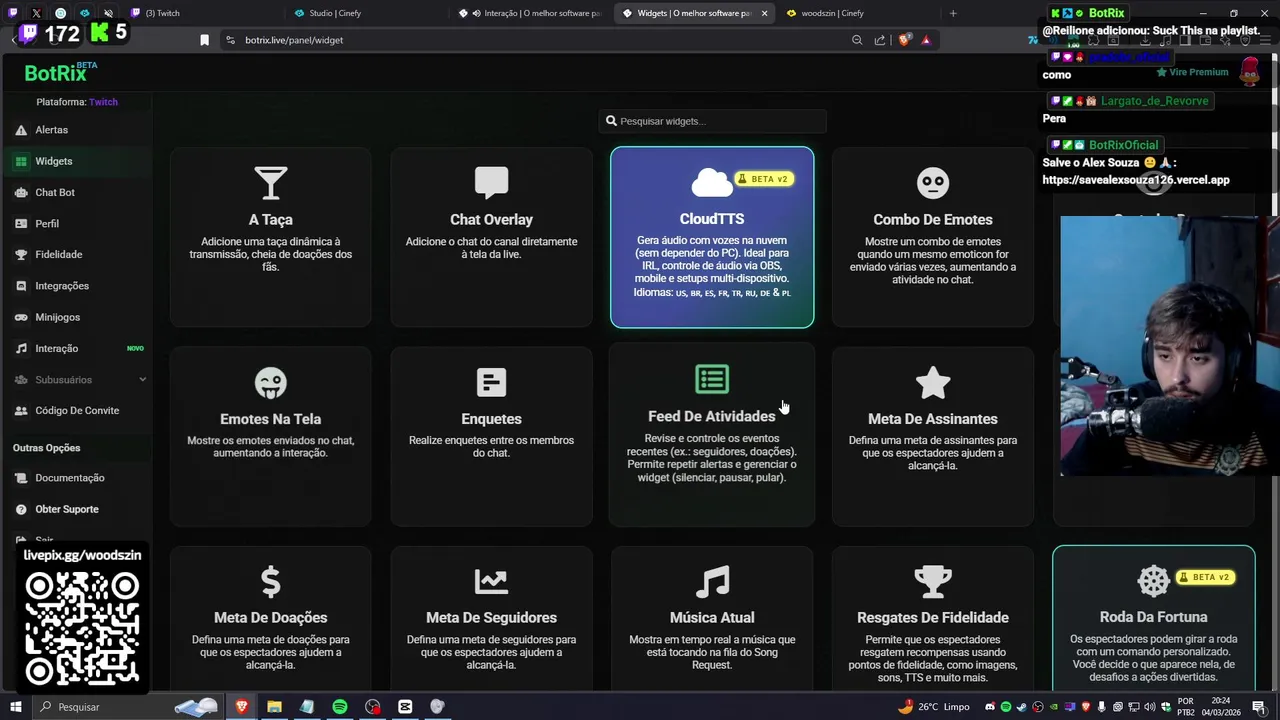Click the Combo De Emotes face icon
Image resolution: width=1280 pixels, height=720 pixels.
(933, 183)
